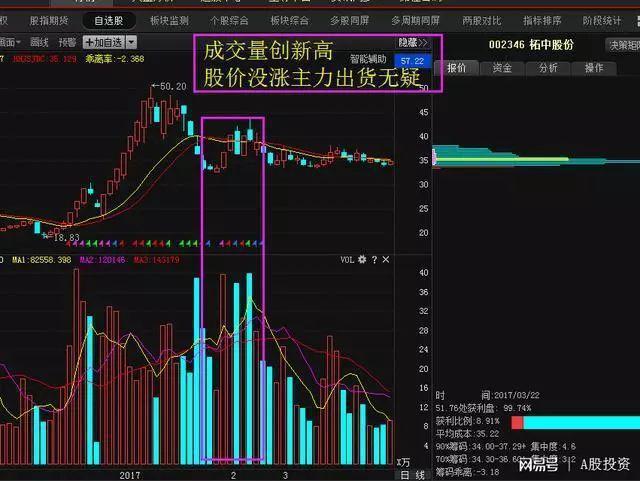Click the blue 57.22 price label
Image resolution: width=640 pixels, height=481 pixels.
[412, 61]
